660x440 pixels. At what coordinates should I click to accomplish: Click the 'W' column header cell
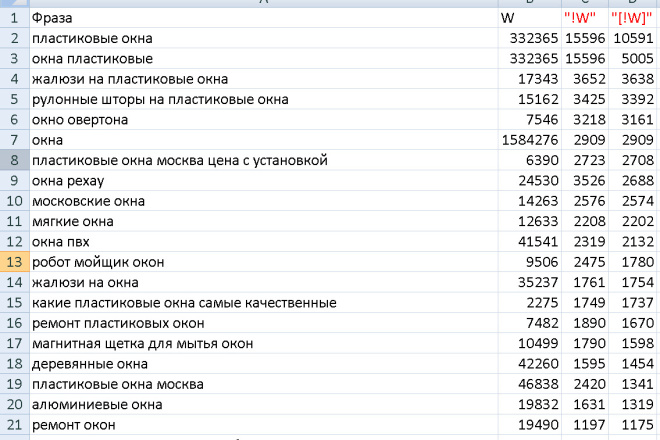click(x=530, y=18)
